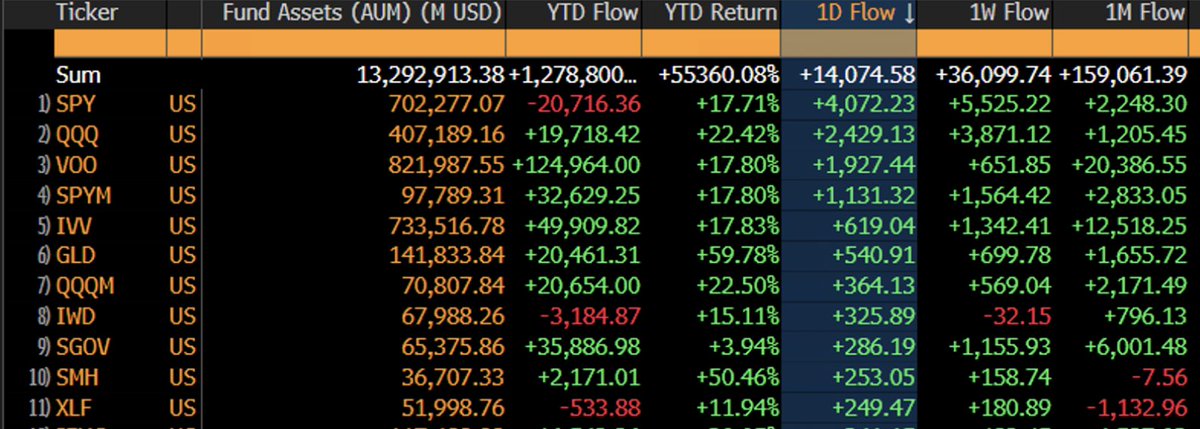Image resolution: width=1200 pixels, height=429 pixels.
Task: Click the filter field under 1M Flow
Action: [x=1125, y=44]
